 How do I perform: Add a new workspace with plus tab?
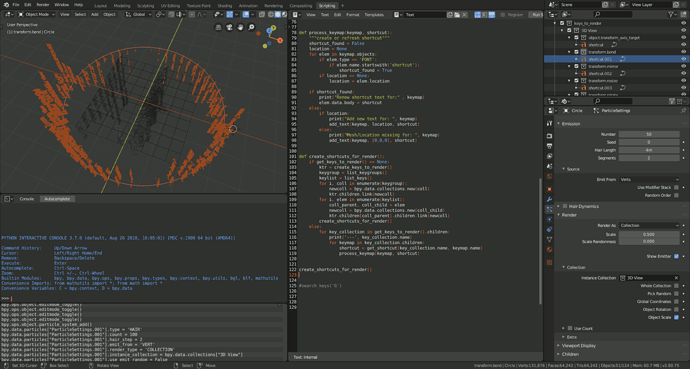(343, 6)
